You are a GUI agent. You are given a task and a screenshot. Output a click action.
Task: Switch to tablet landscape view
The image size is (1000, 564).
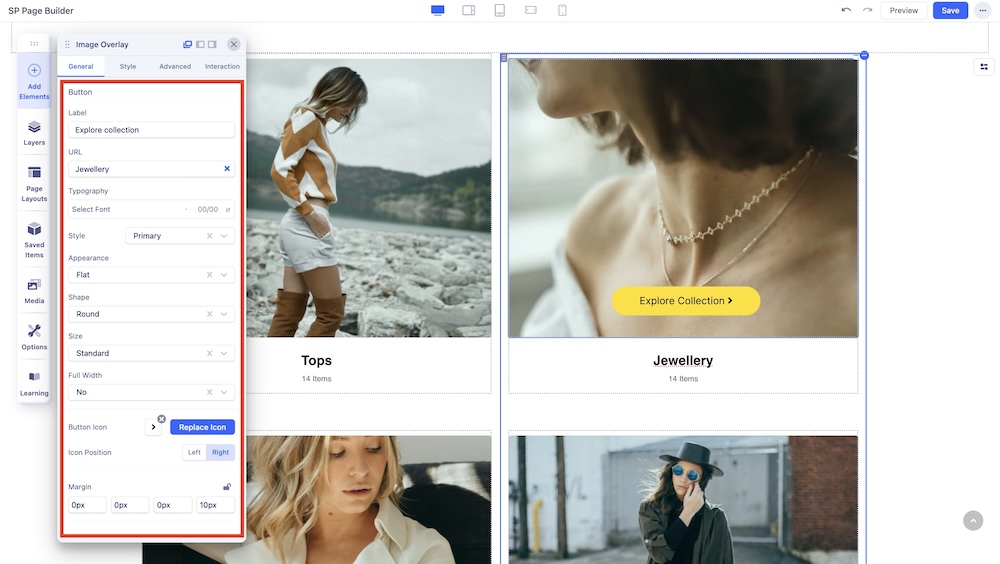pos(531,10)
